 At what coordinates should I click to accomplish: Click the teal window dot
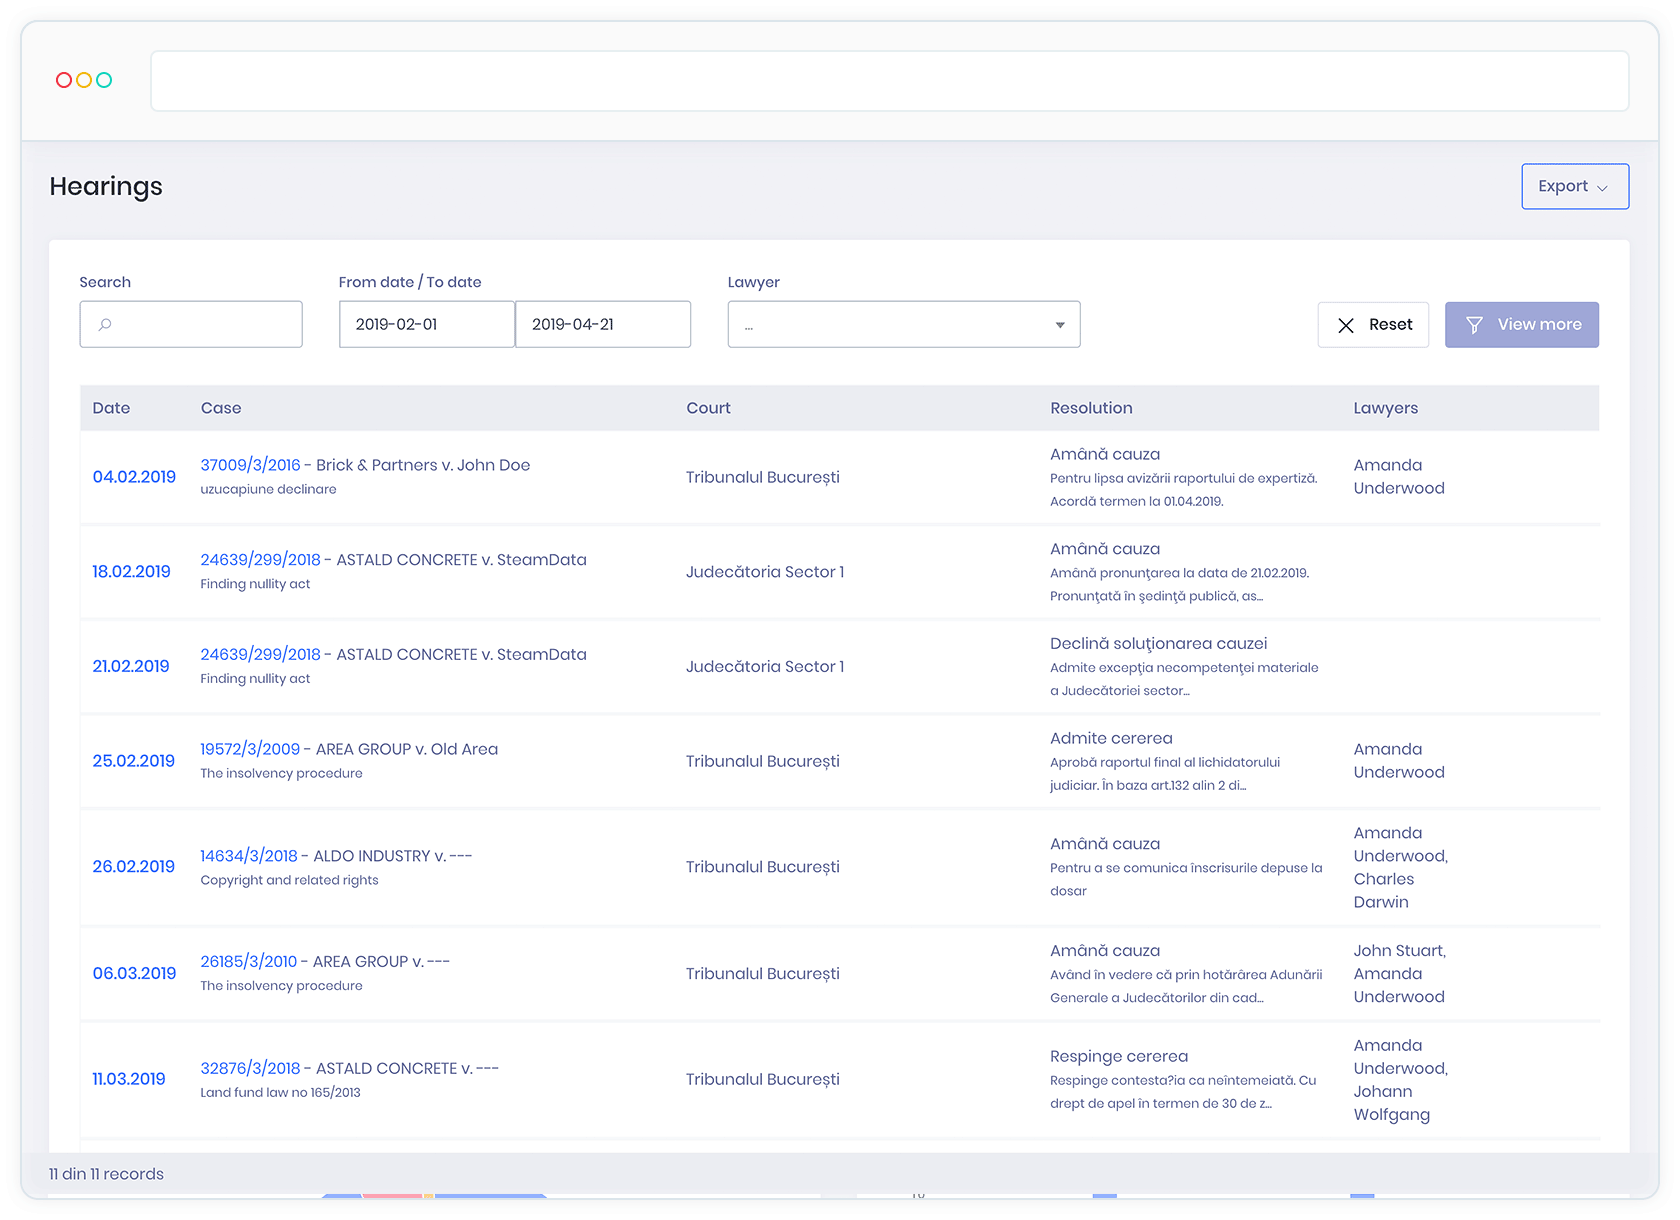104,80
